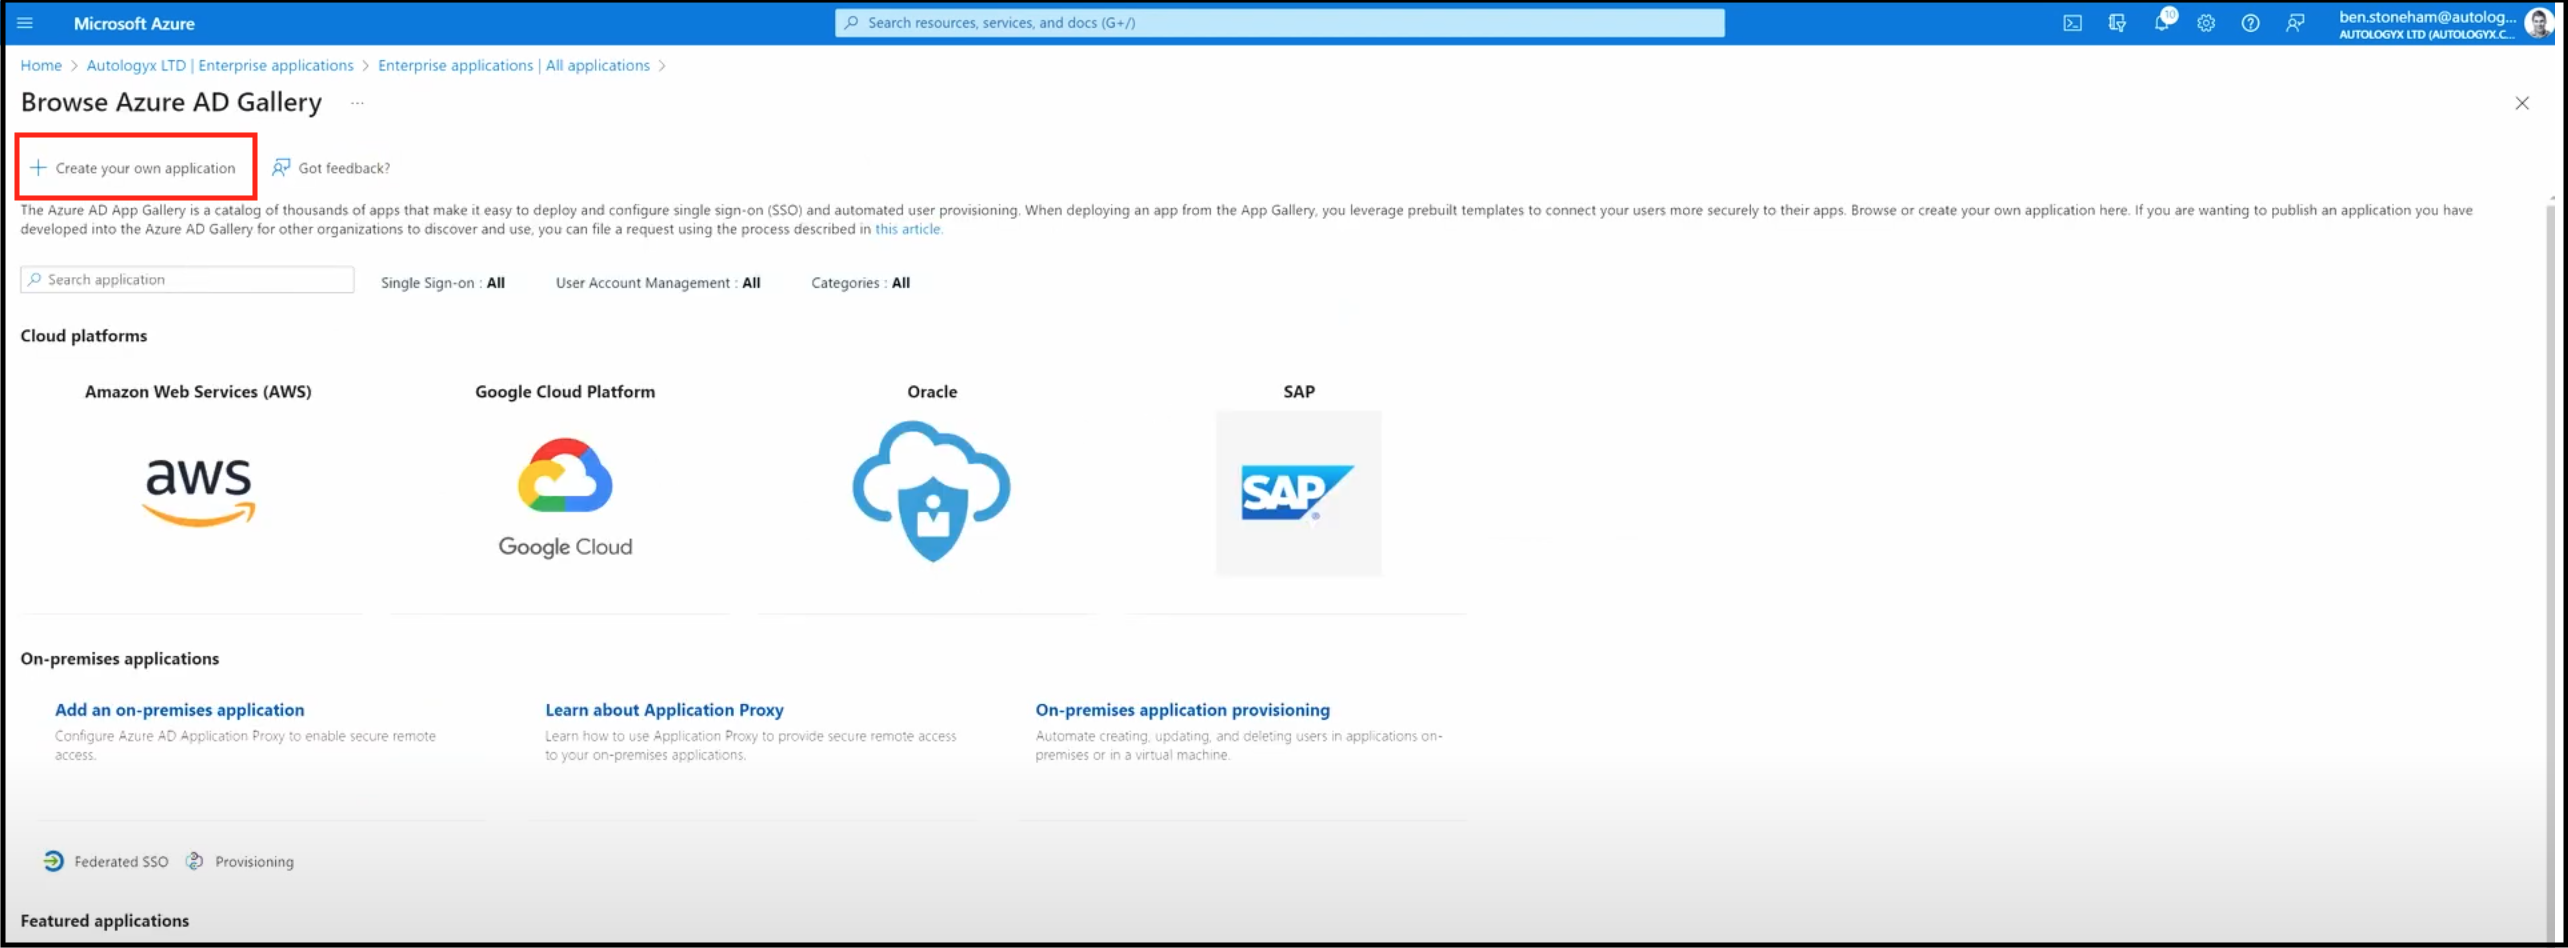Open the Enterprise applications All applications breadcrumb

click(514, 65)
